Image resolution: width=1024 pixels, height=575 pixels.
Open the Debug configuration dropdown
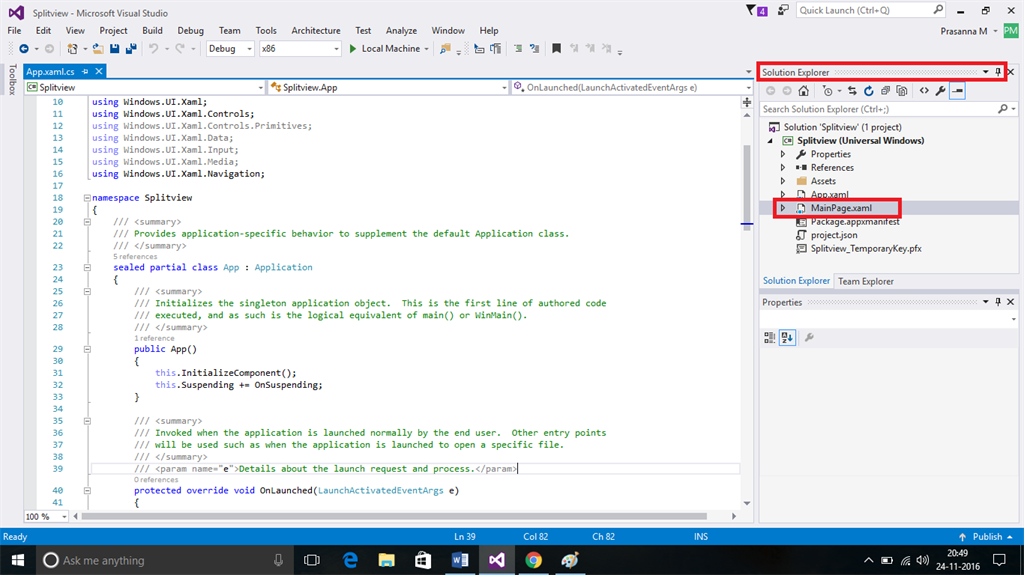(229, 48)
